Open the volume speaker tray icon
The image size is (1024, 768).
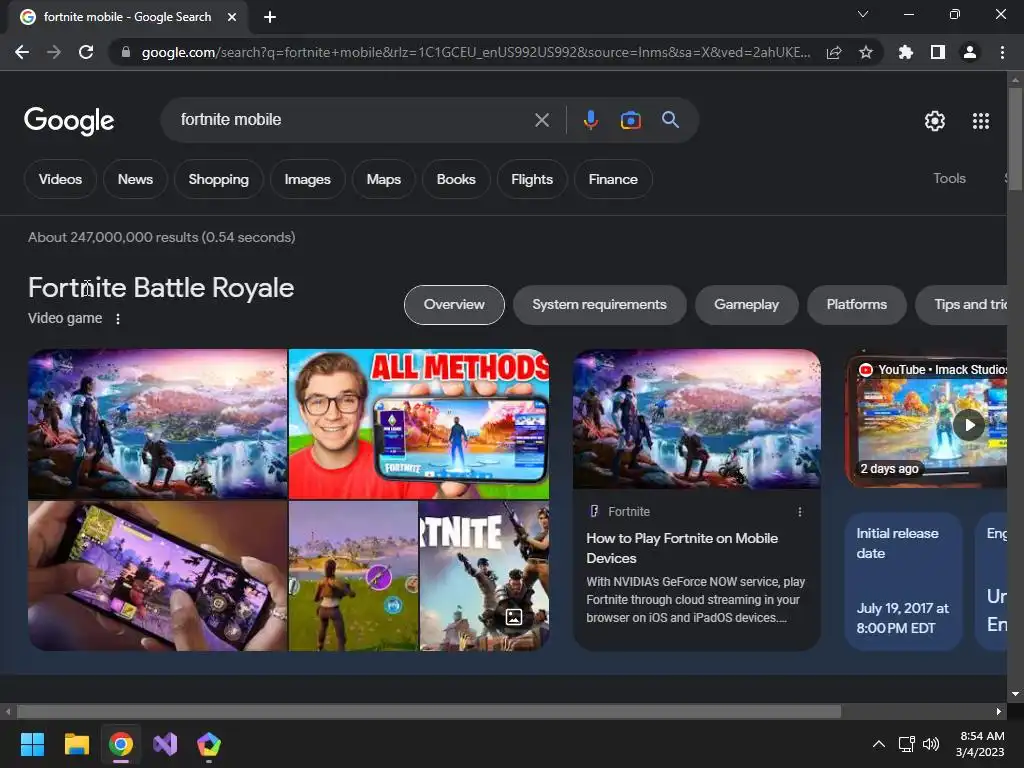tap(931, 744)
